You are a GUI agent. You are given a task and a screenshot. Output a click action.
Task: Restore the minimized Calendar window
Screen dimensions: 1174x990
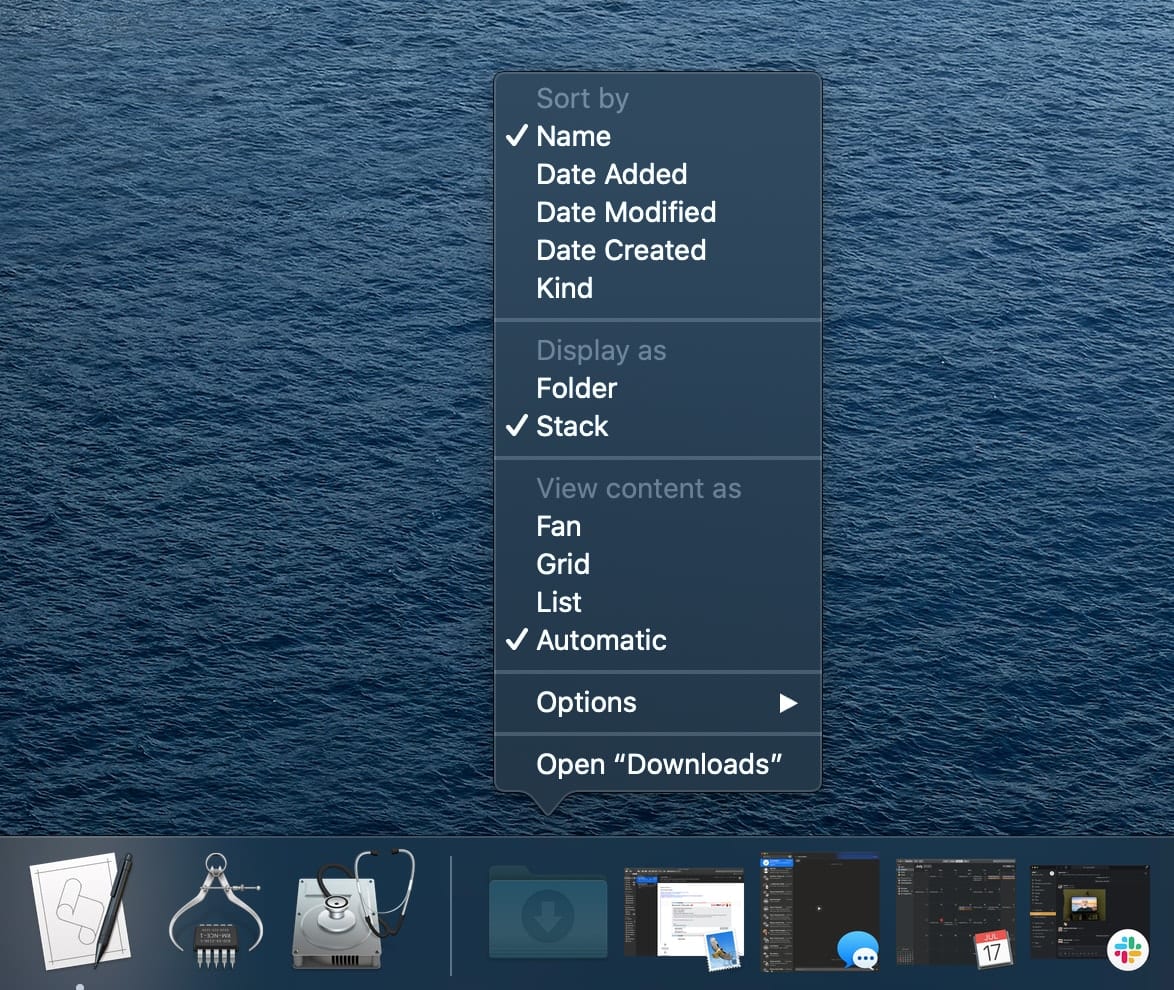coord(955,912)
